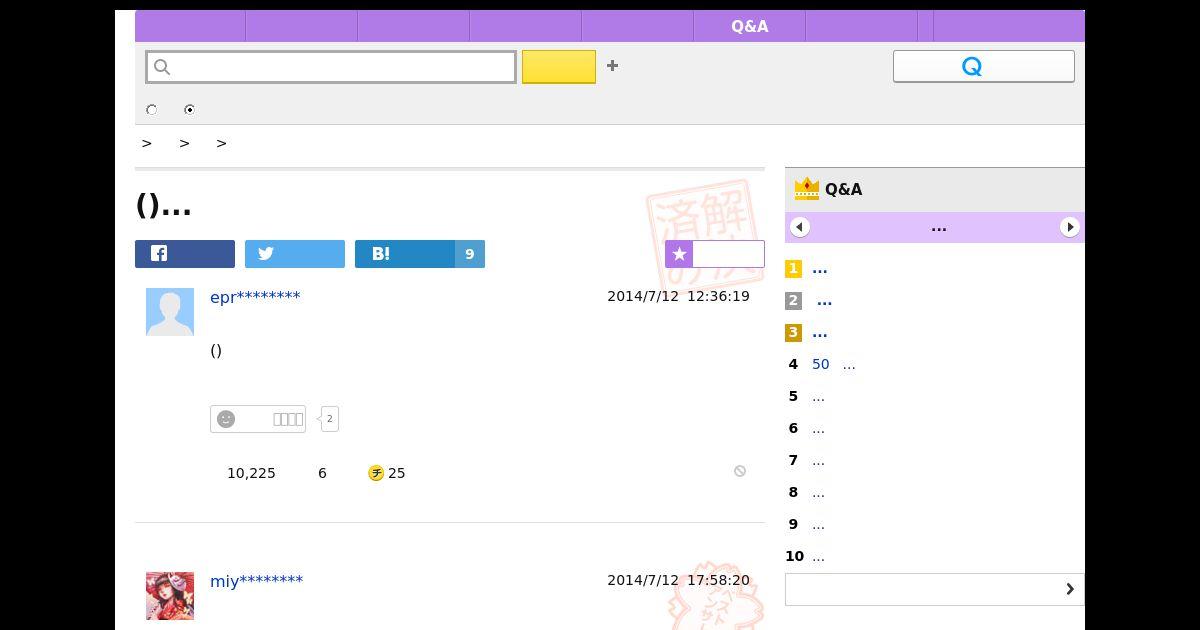This screenshot has width=1200, height=630.
Task: Click the smiley reaction button
Action: pyautogui.click(x=258, y=419)
